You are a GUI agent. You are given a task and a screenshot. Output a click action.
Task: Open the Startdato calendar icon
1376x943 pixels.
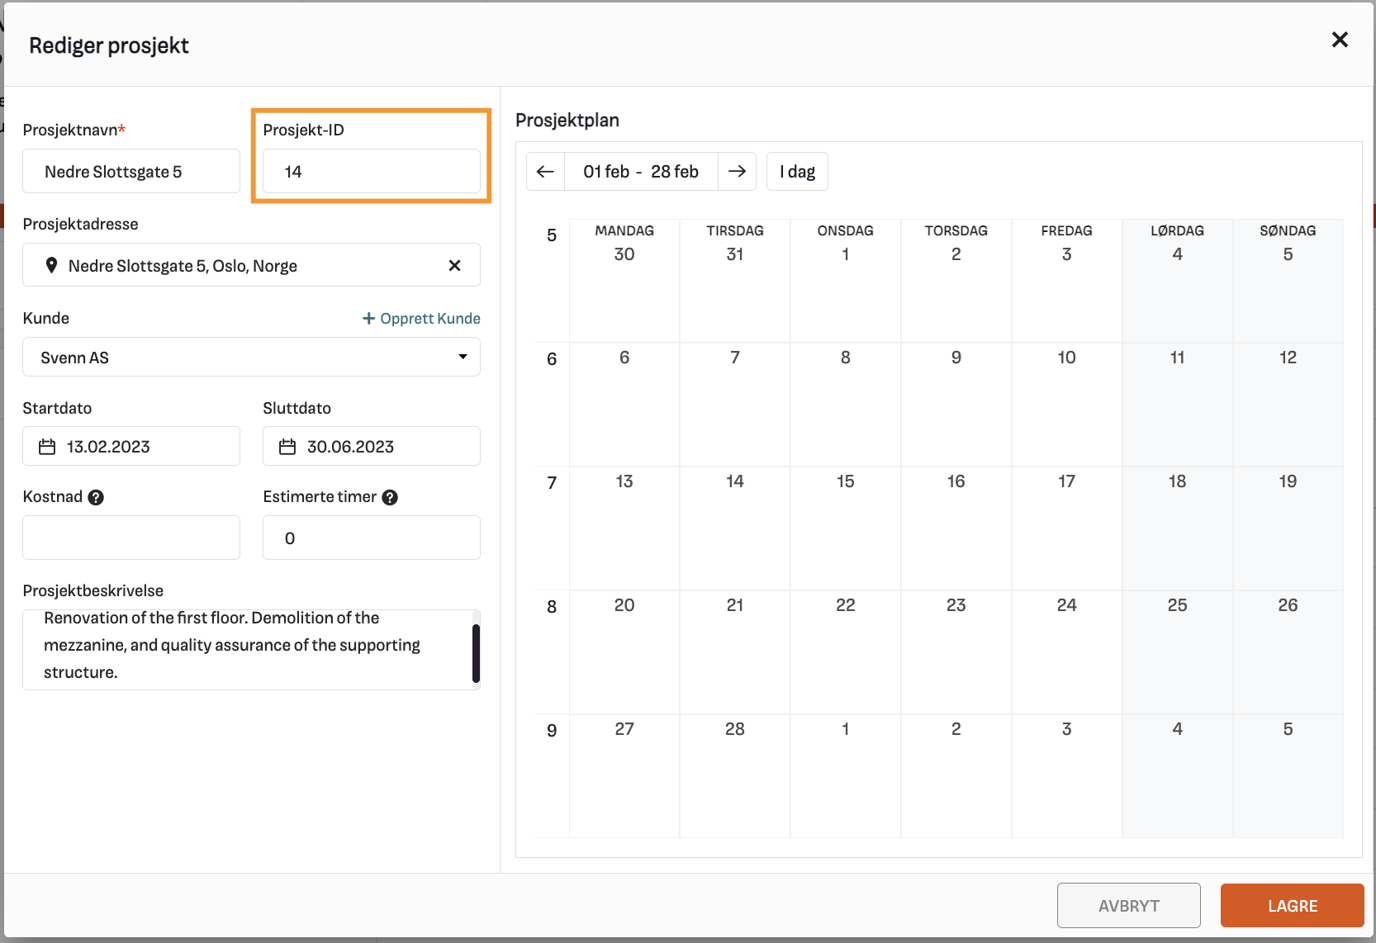[47, 447]
